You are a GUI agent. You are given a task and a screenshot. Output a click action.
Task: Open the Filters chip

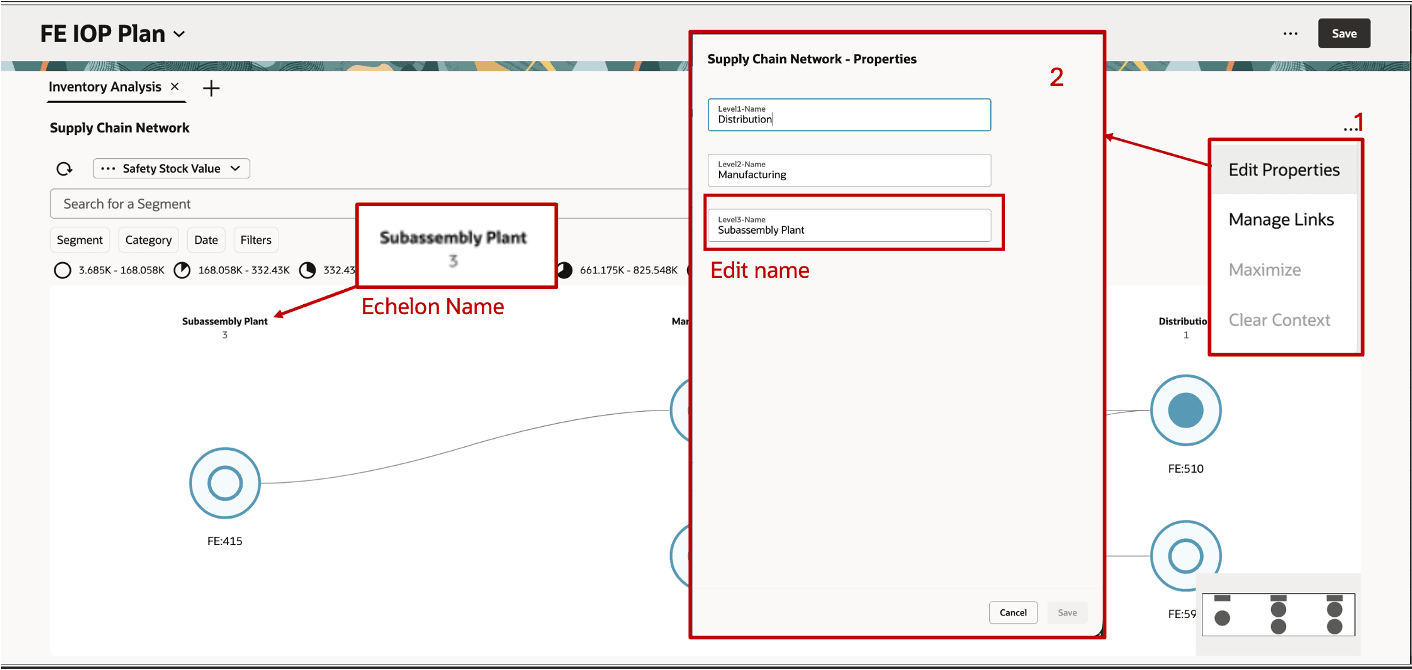click(x=256, y=240)
